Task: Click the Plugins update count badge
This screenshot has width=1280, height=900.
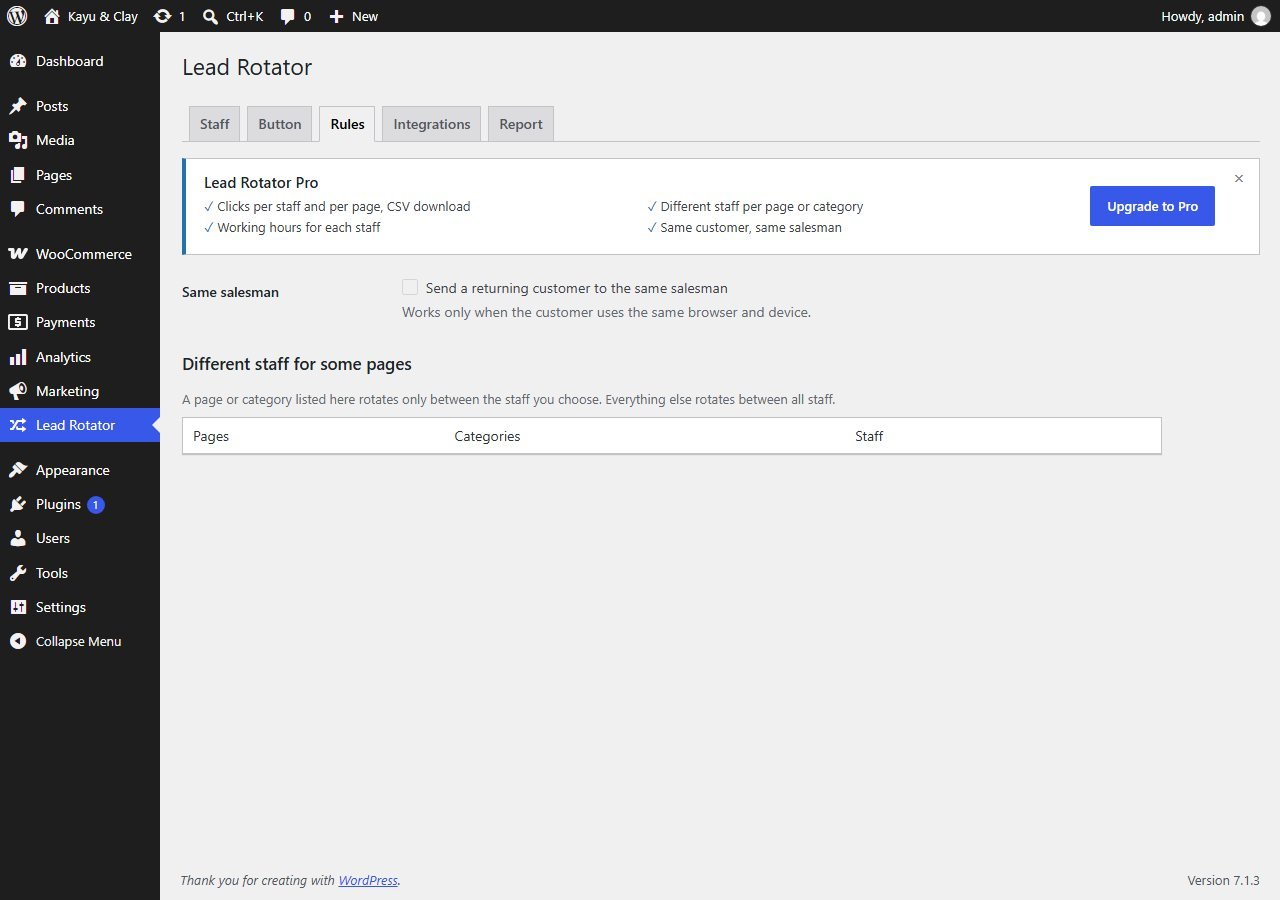Action: click(x=96, y=505)
